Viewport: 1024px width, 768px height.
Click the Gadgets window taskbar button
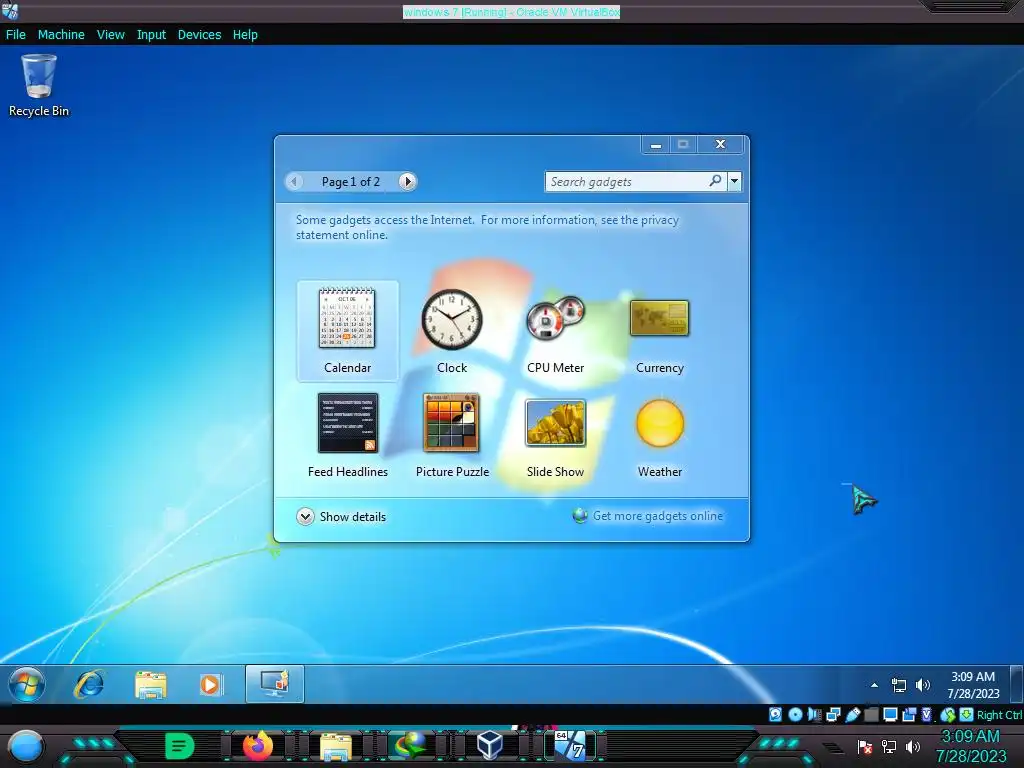[275, 684]
